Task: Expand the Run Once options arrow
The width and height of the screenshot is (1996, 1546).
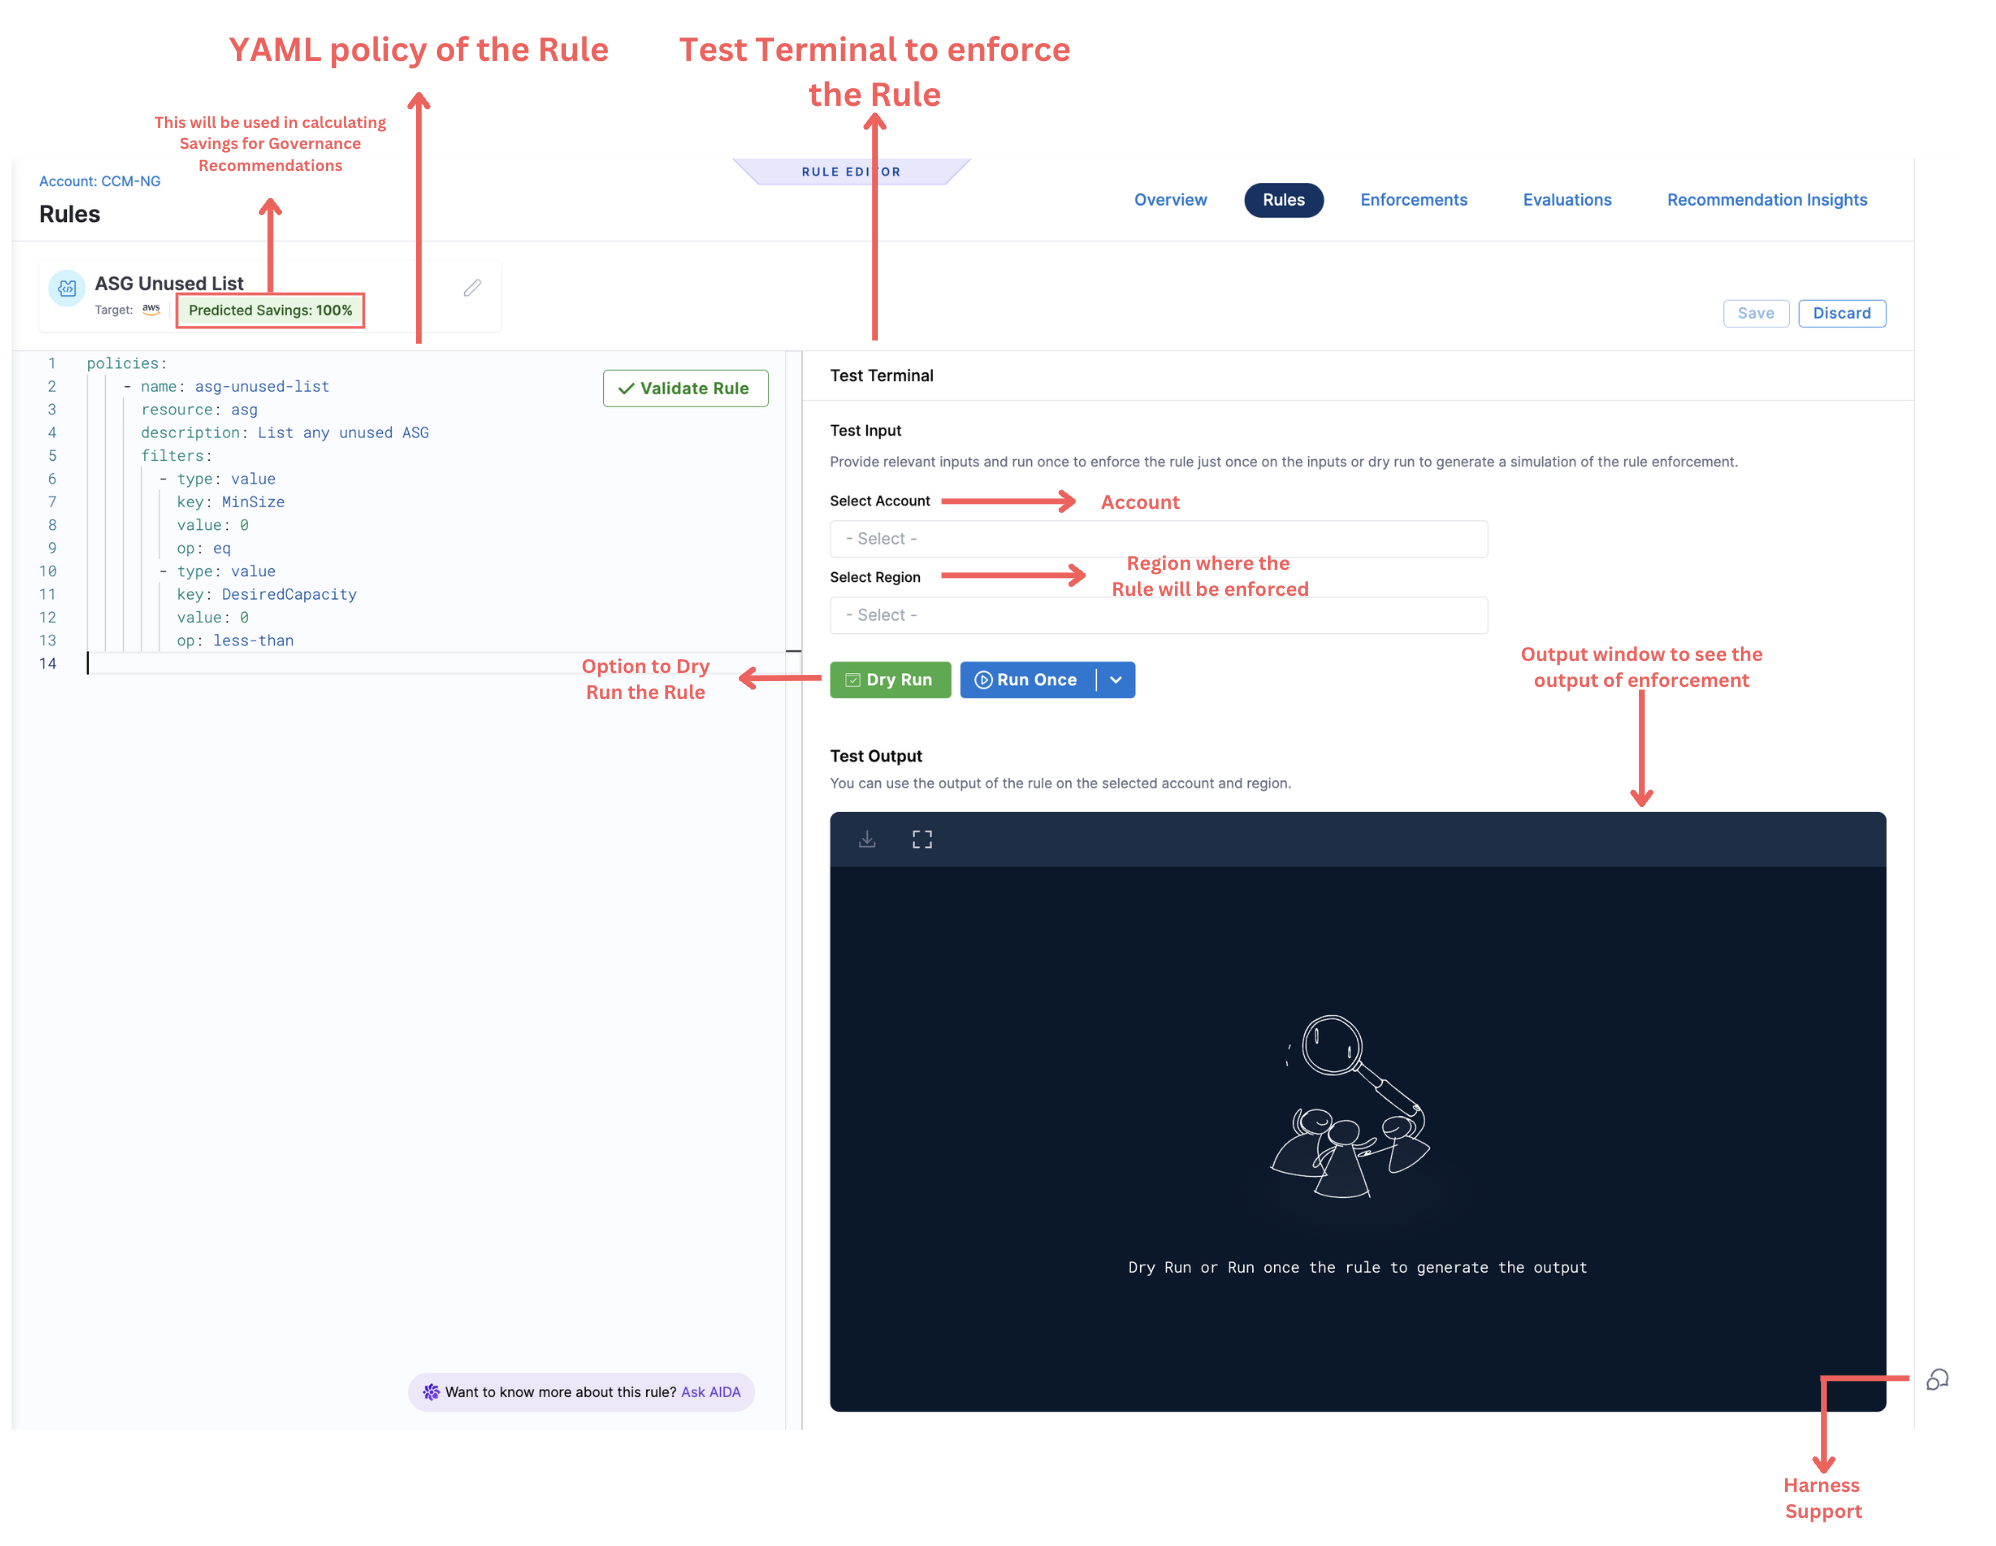Action: [x=1116, y=680]
